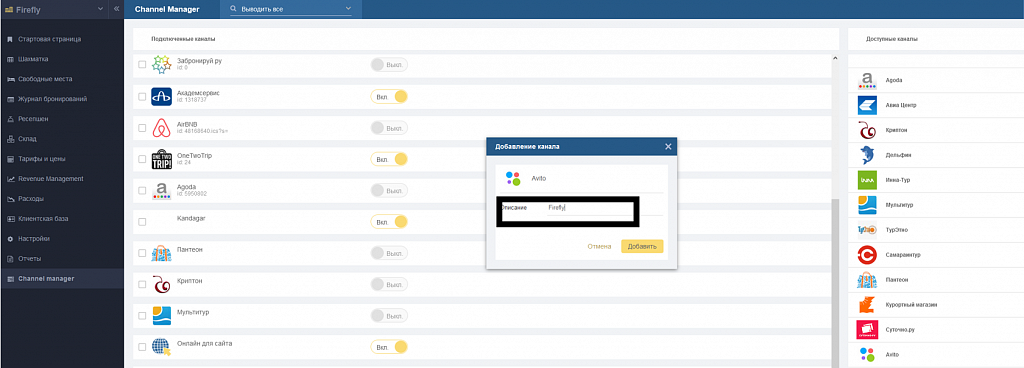
Task: Close the Добавление канала dialog
Action: coord(668,147)
